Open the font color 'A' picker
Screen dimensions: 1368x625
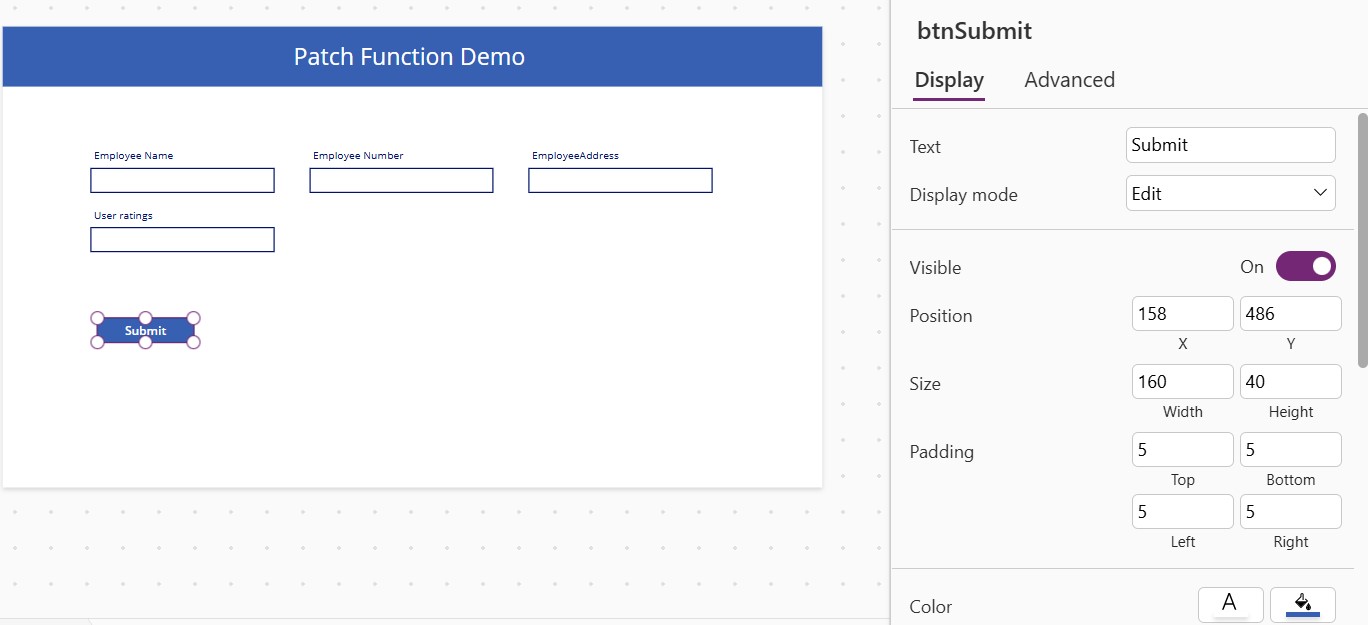point(1230,604)
